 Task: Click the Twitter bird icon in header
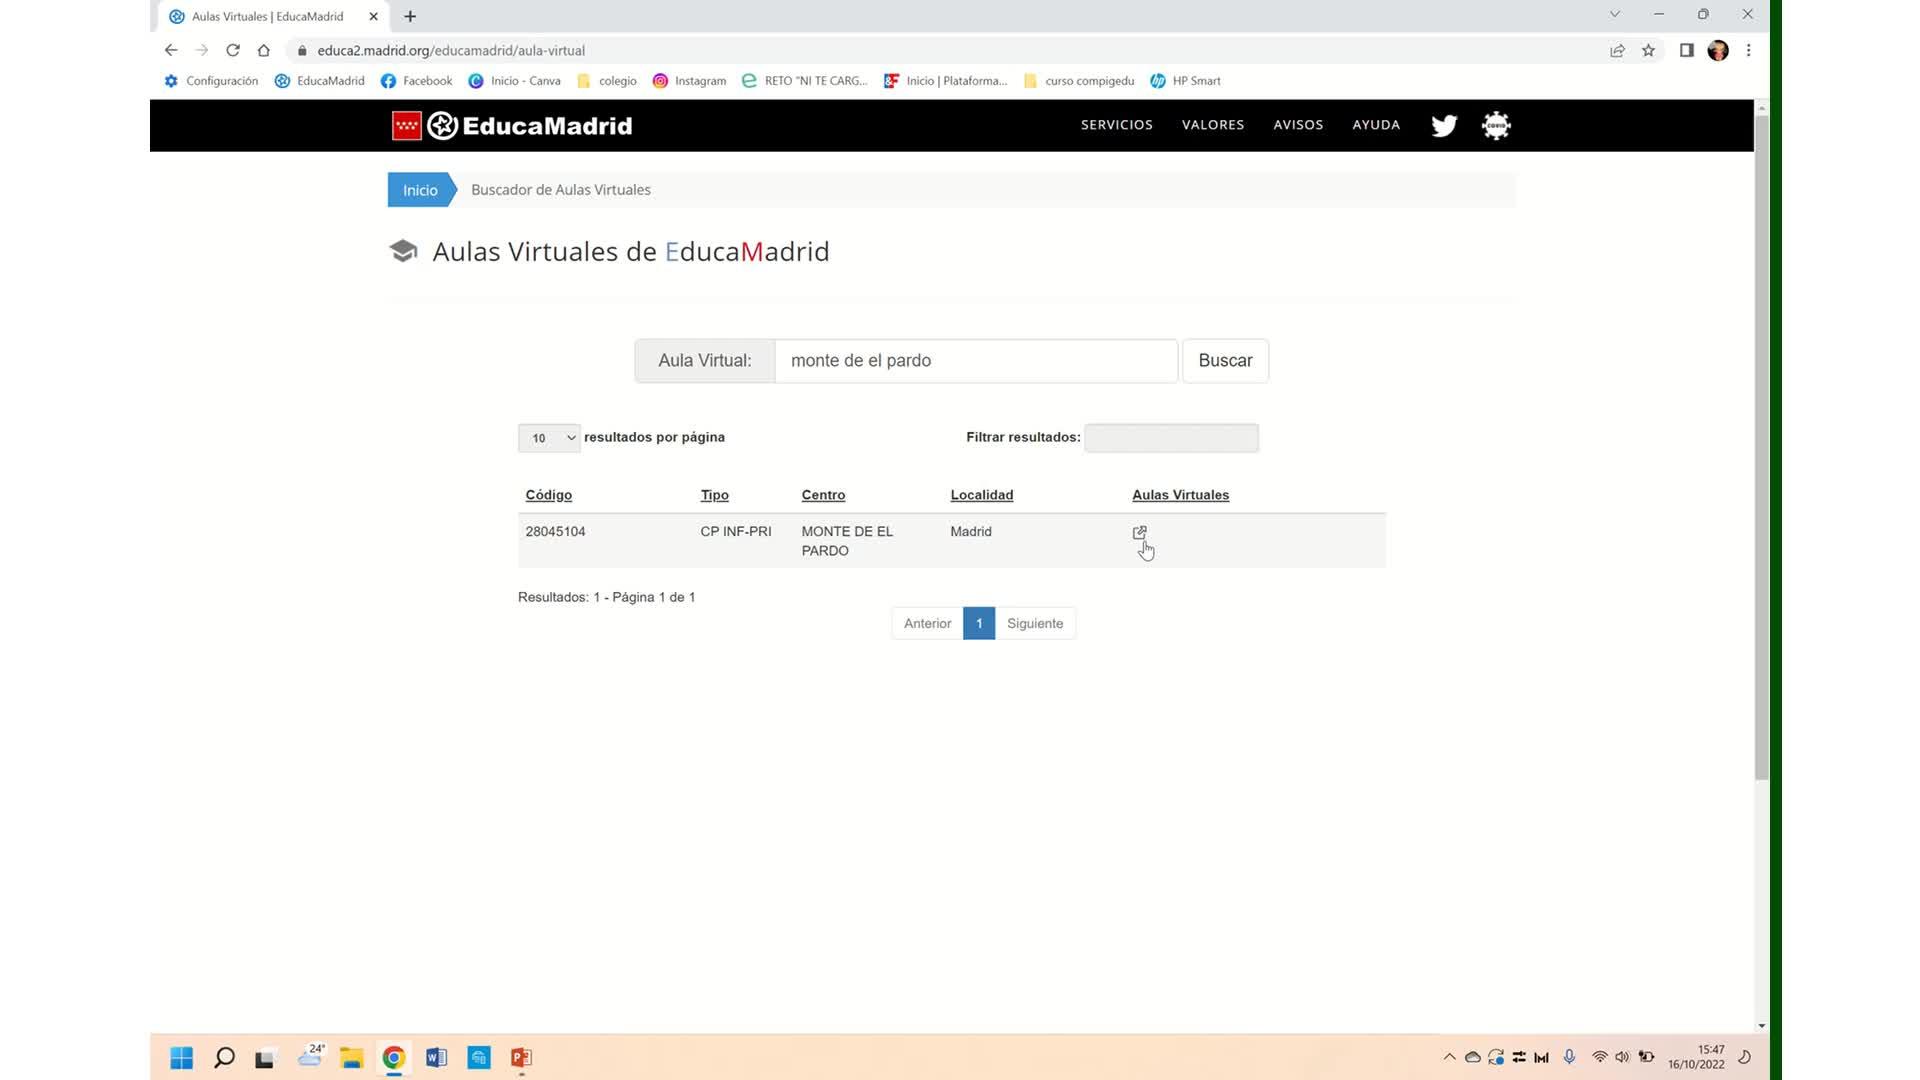coord(1443,126)
